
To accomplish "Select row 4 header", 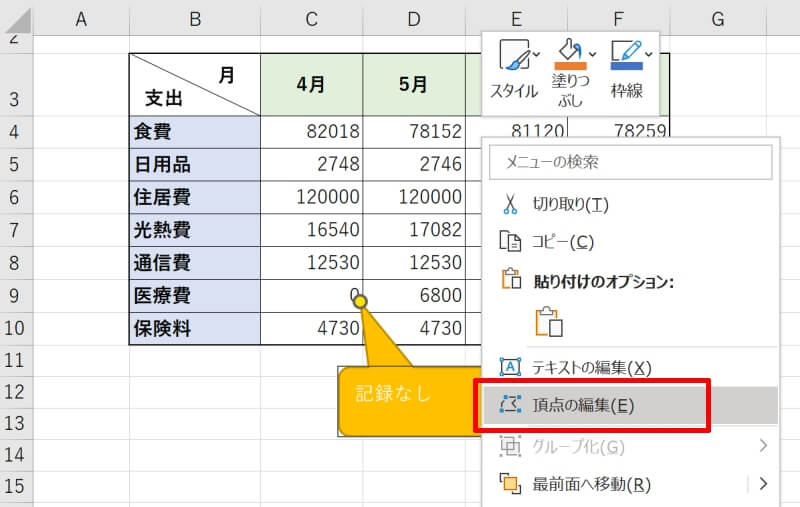I will pos(16,132).
